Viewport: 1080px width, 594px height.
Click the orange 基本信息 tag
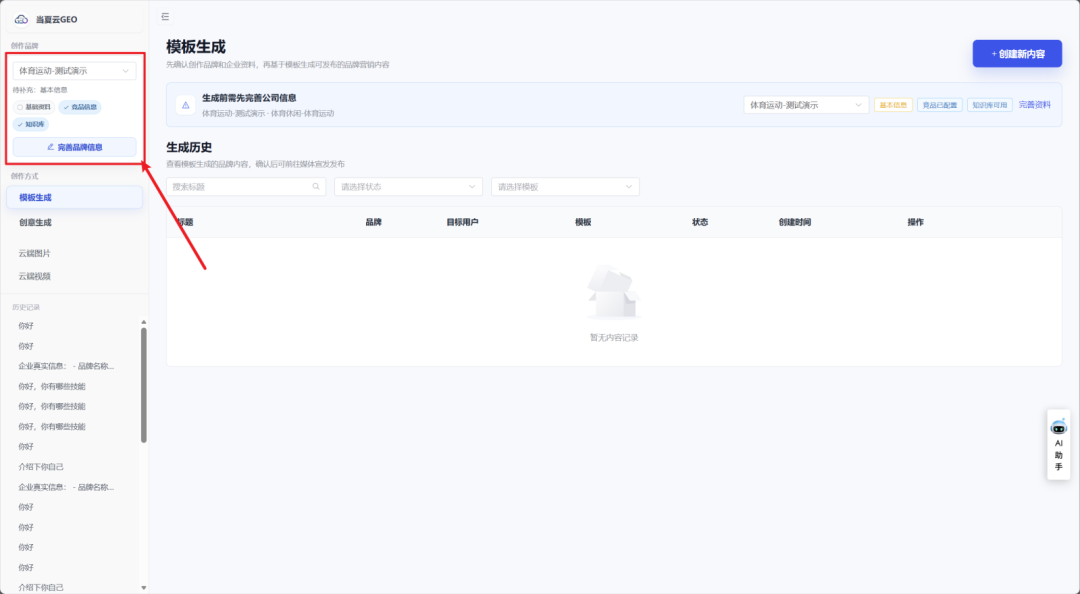893,105
